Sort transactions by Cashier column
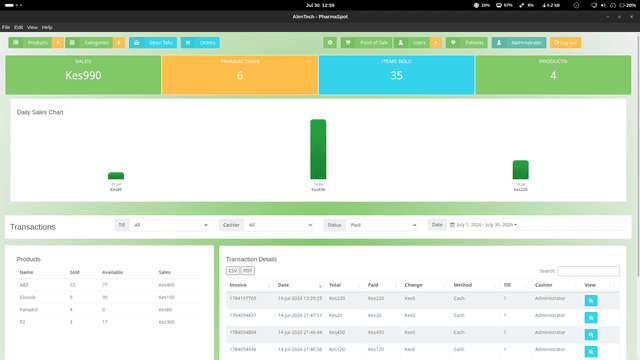 point(556,285)
